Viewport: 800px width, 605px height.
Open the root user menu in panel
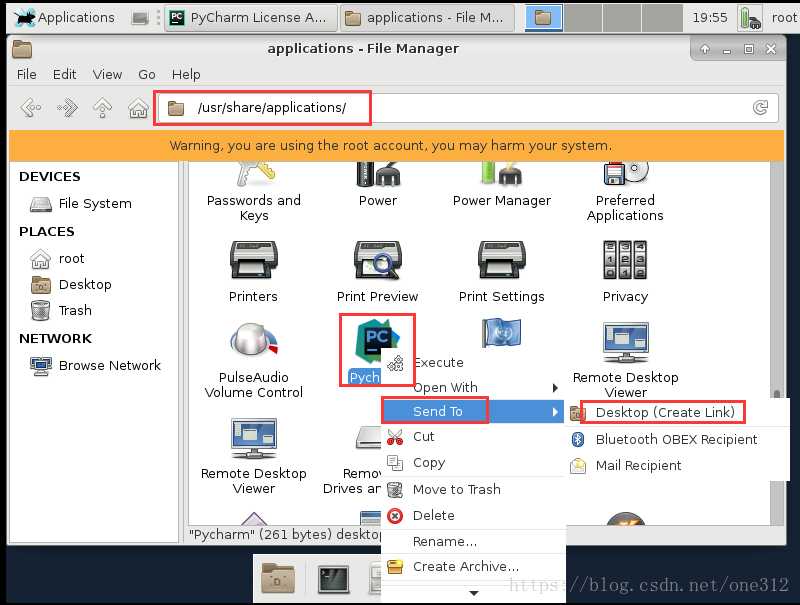[784, 18]
